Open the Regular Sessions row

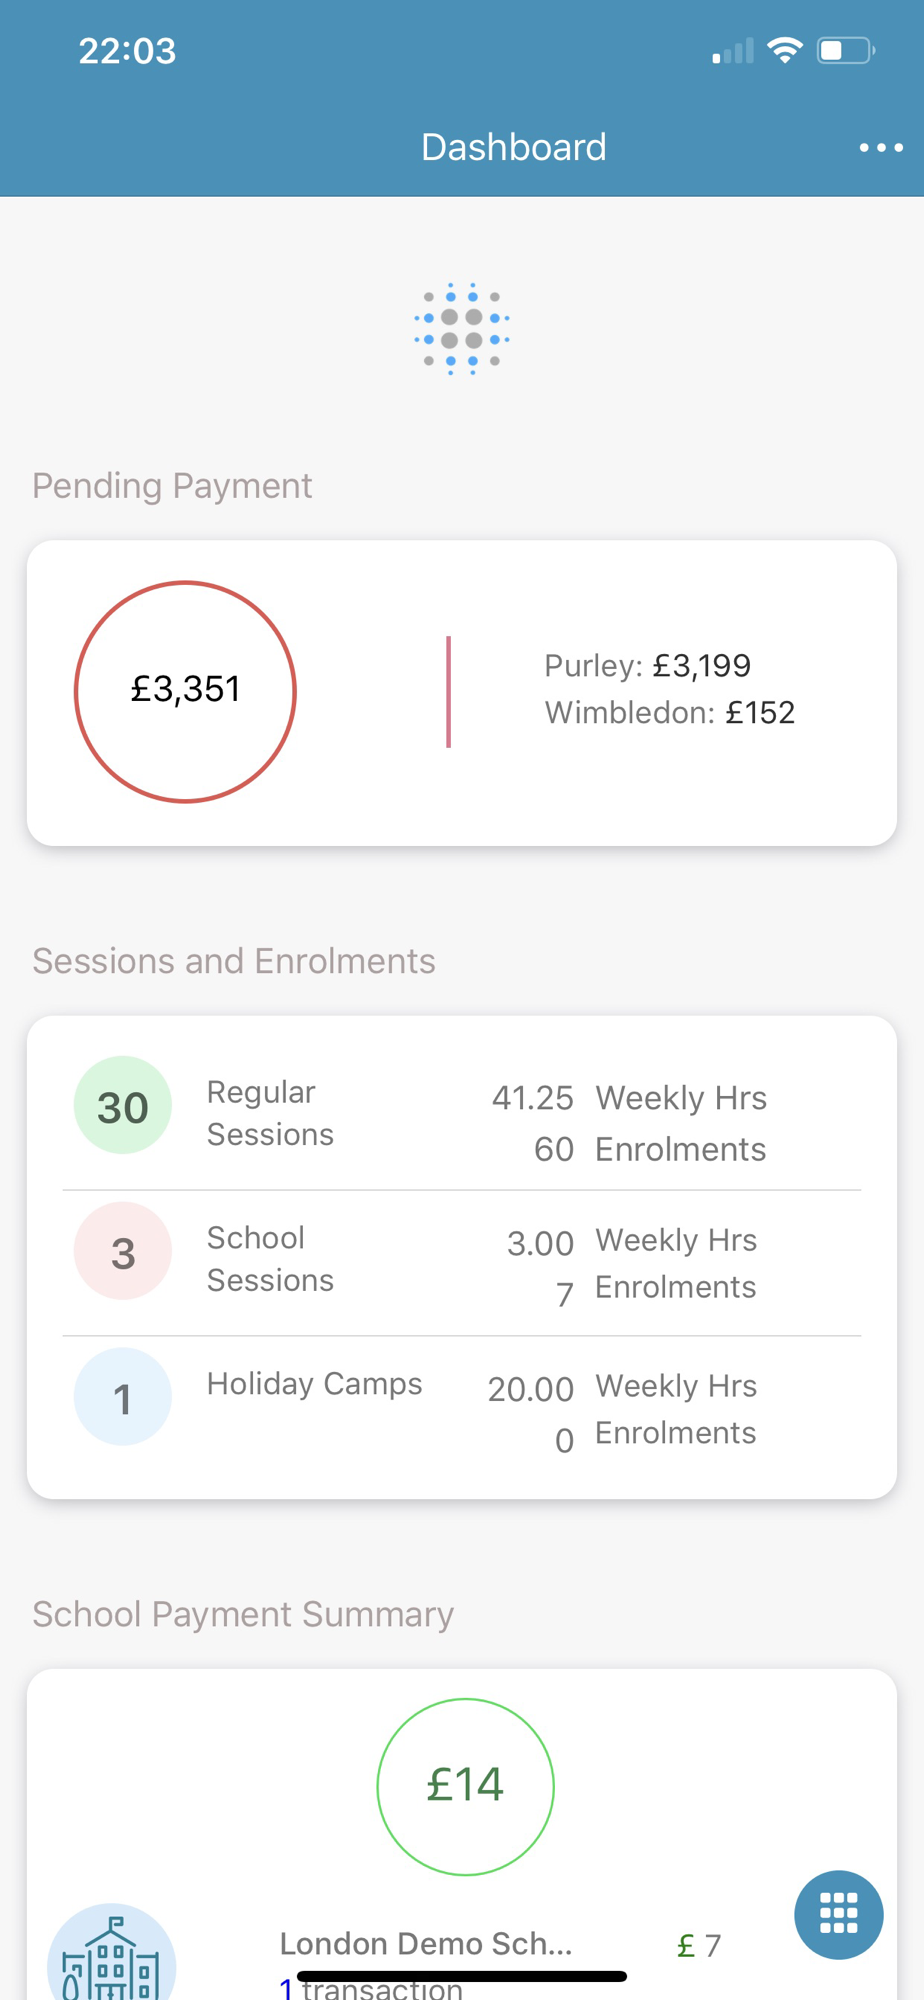(x=462, y=1117)
